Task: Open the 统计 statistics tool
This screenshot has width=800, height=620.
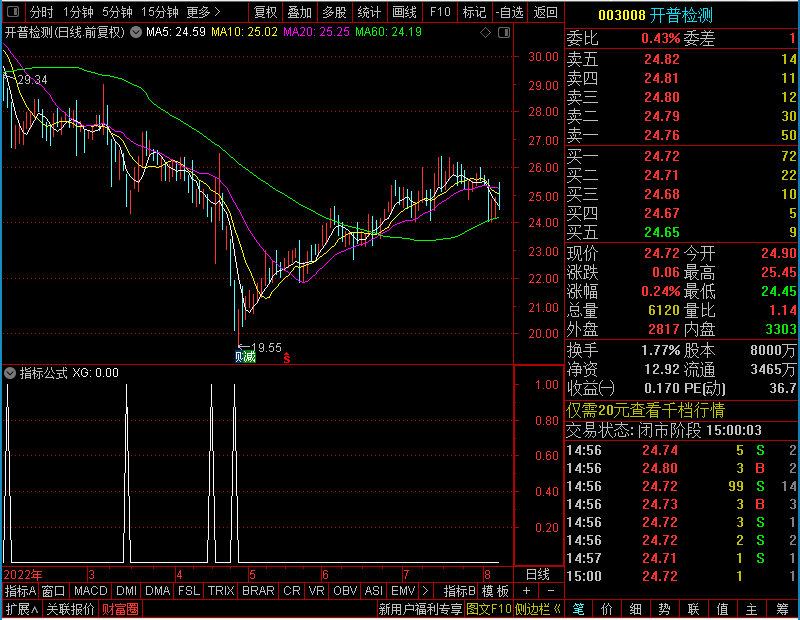Action: (x=369, y=12)
